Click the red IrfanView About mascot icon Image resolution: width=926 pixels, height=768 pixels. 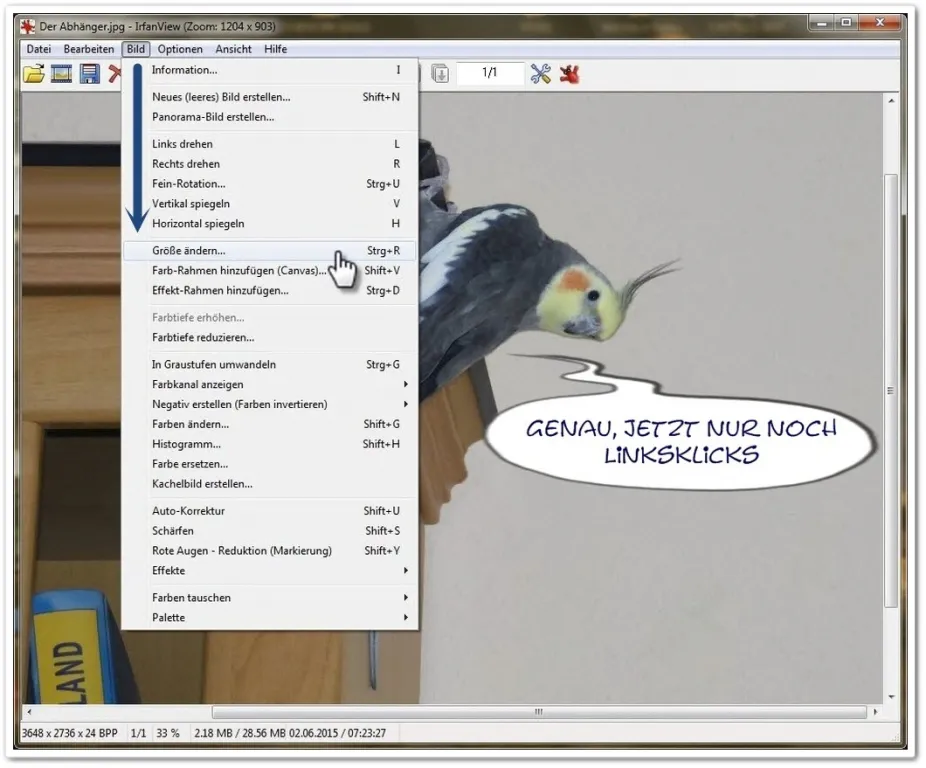pos(569,74)
